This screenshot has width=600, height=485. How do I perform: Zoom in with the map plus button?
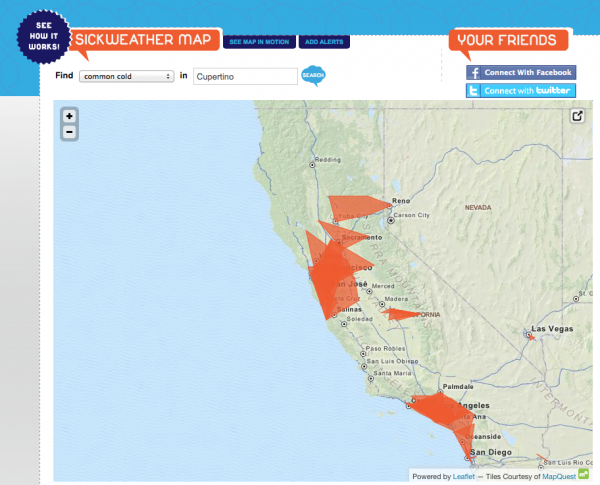pos(69,116)
